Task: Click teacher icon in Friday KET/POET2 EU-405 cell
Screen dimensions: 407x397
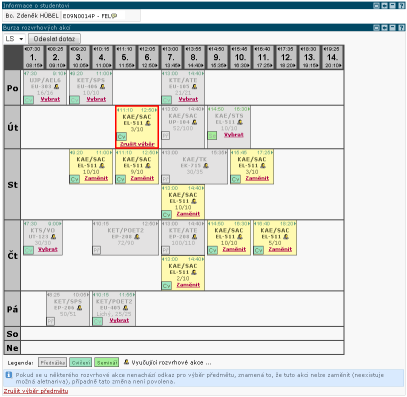Action: tap(125, 308)
